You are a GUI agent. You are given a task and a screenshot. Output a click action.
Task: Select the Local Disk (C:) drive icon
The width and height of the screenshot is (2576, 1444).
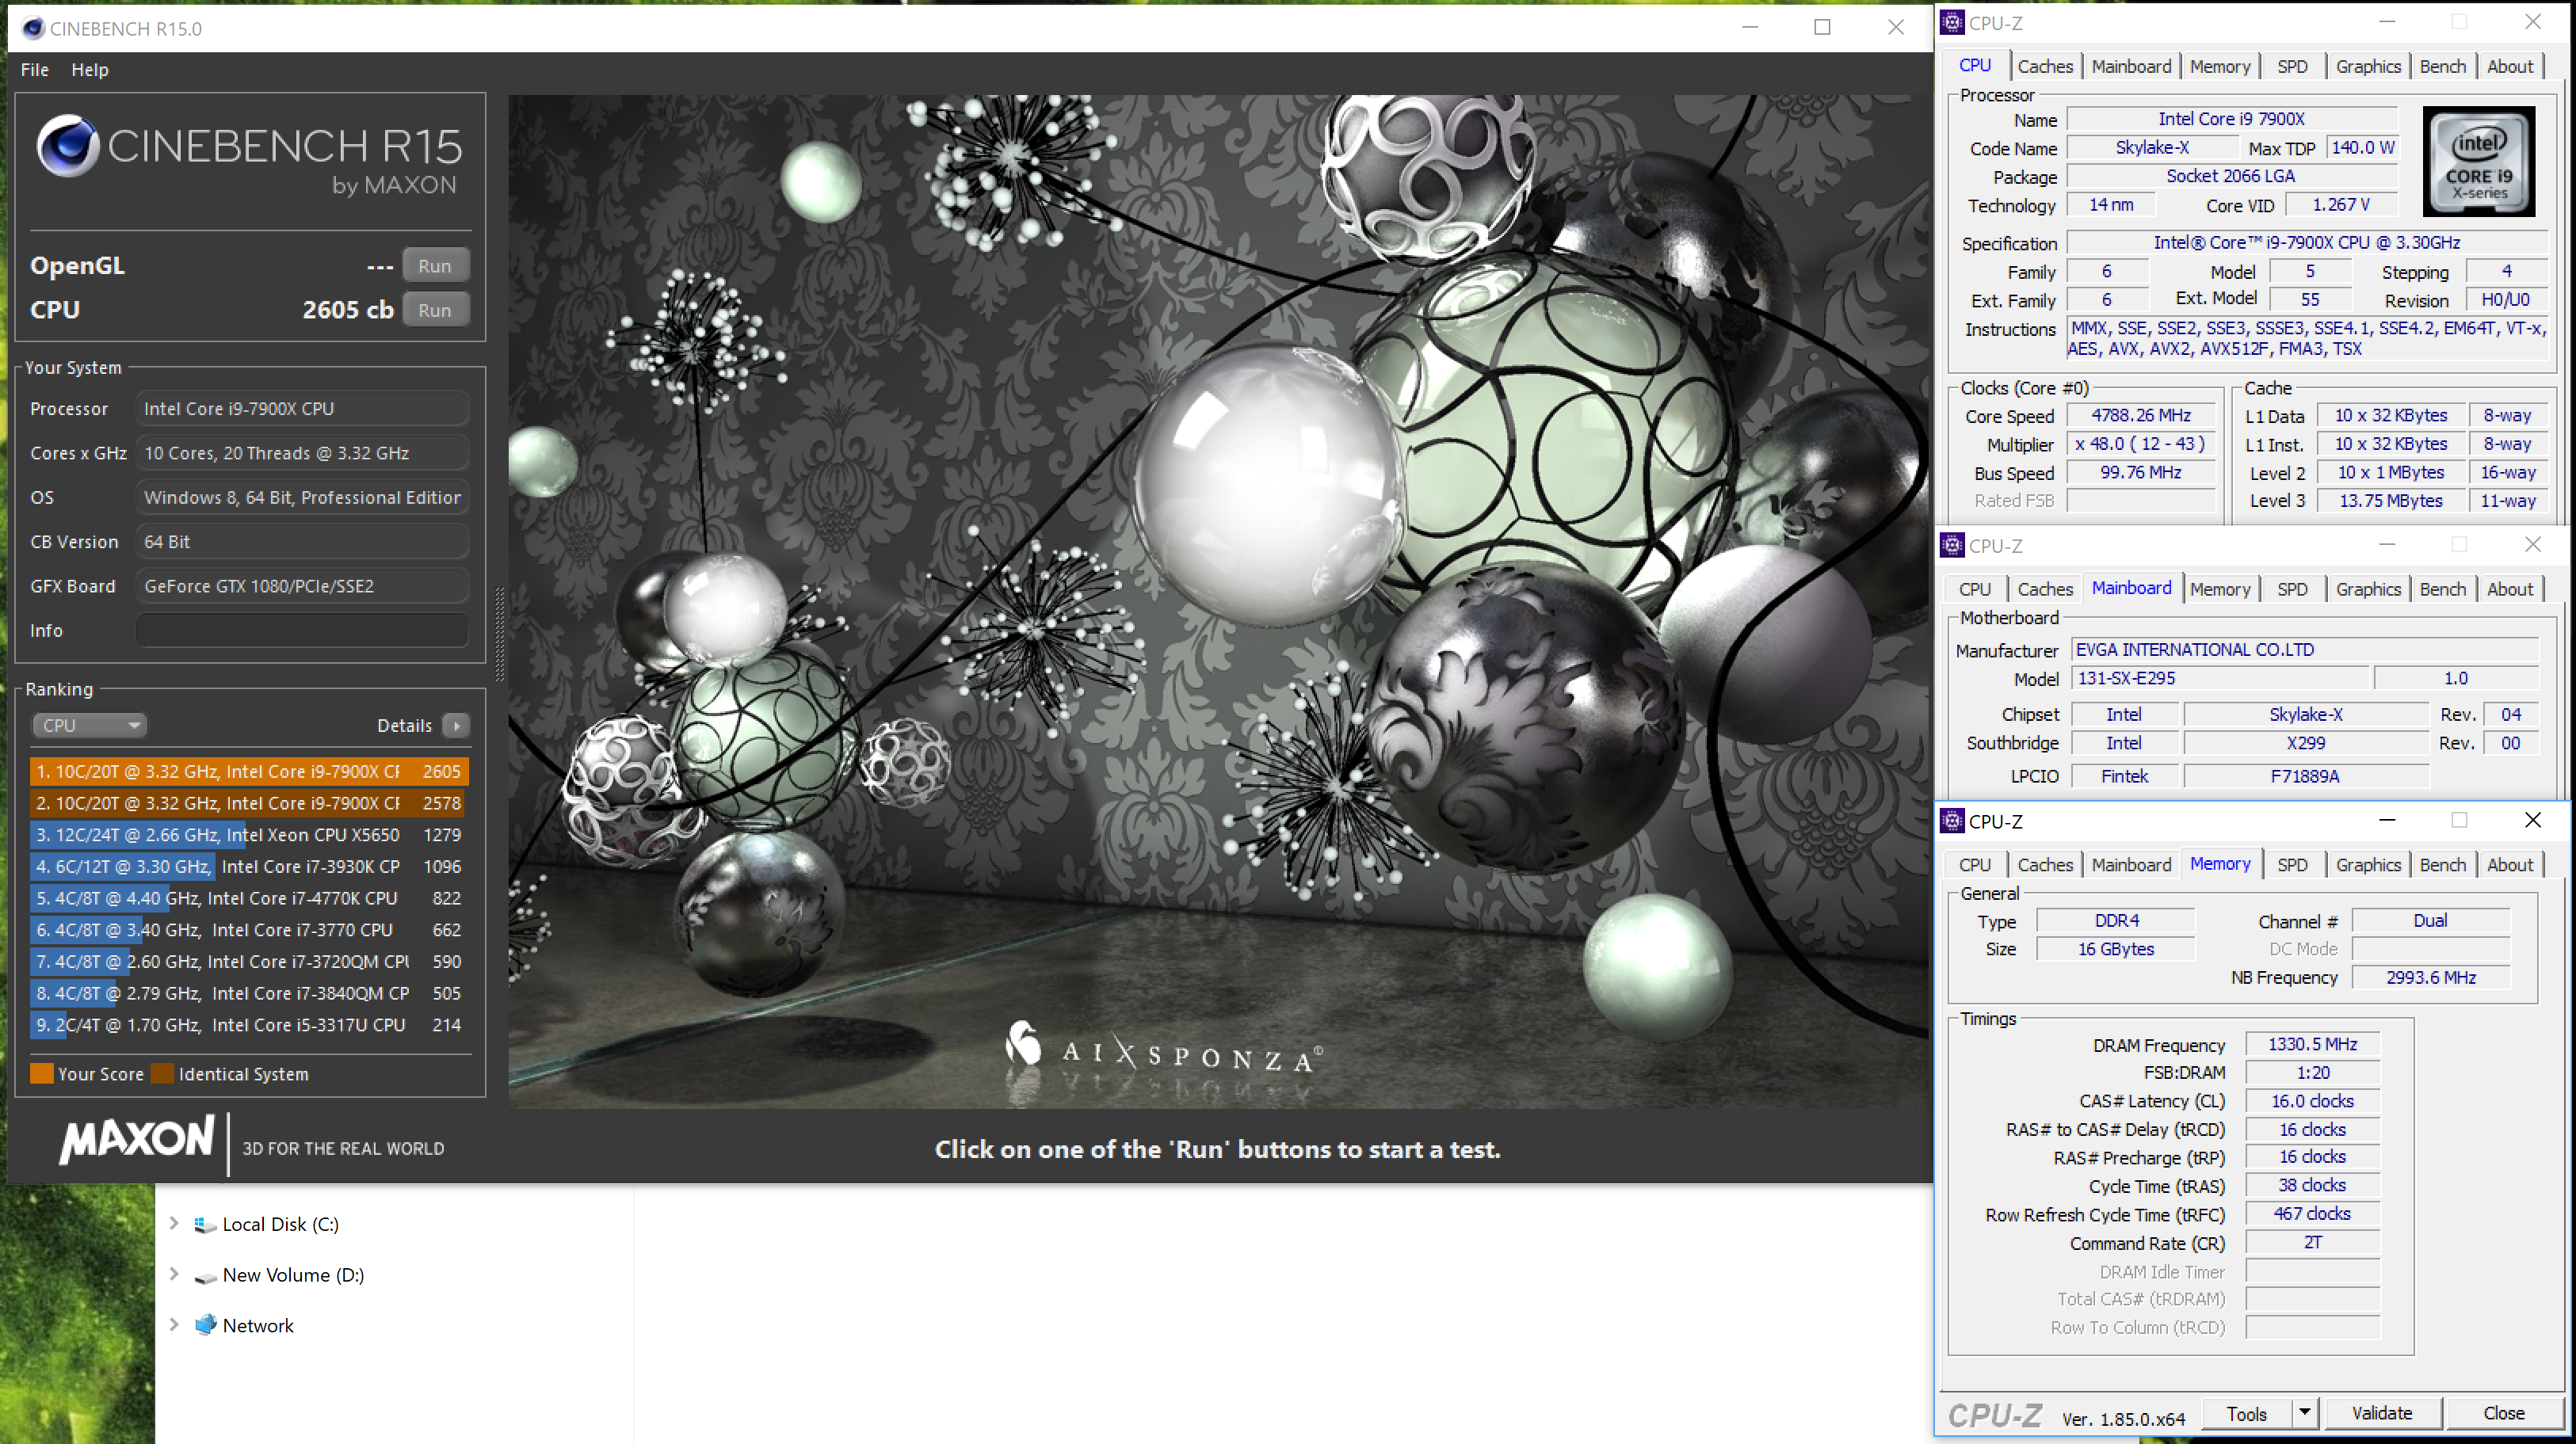tap(205, 1225)
